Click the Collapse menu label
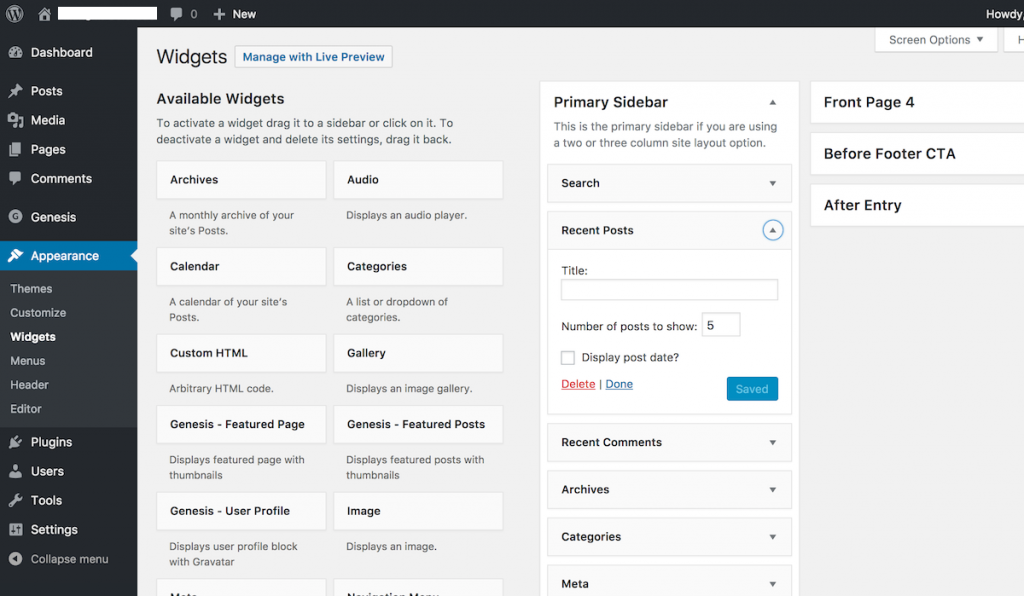This screenshot has height=596, width=1024. (69, 559)
